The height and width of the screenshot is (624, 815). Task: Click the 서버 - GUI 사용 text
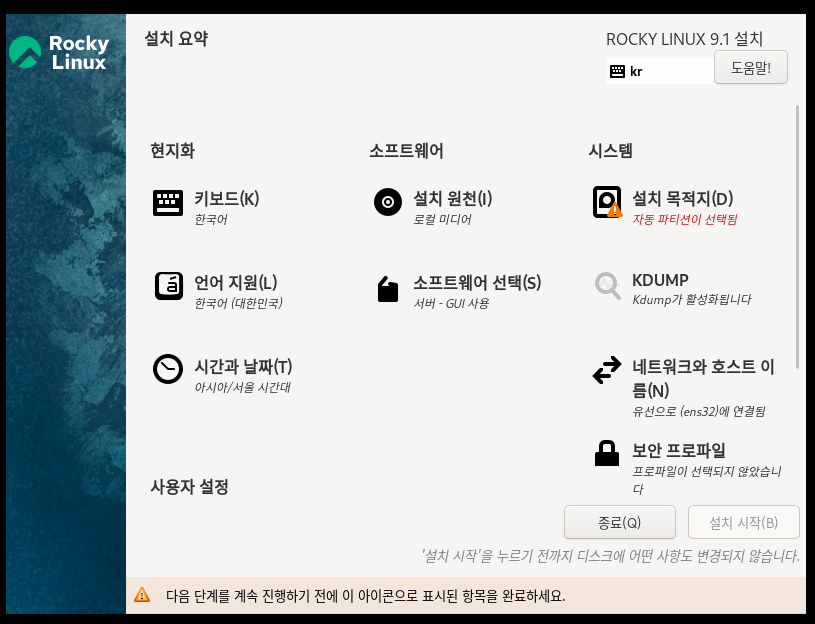[x=451, y=303]
